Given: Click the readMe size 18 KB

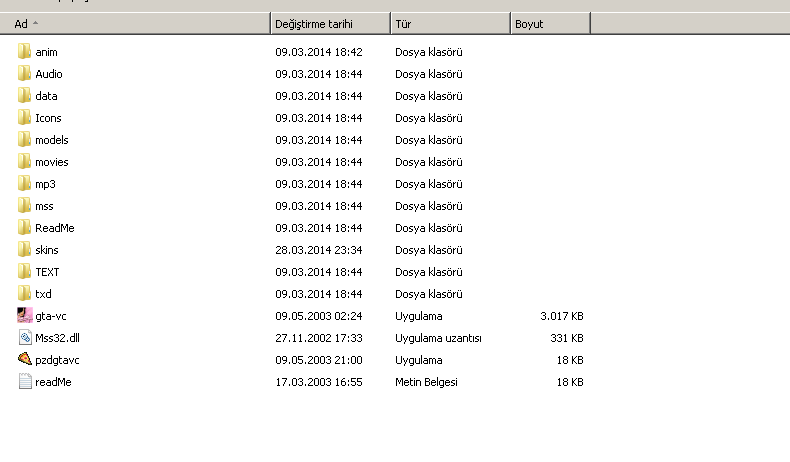Looking at the screenshot, I should (x=570, y=382).
